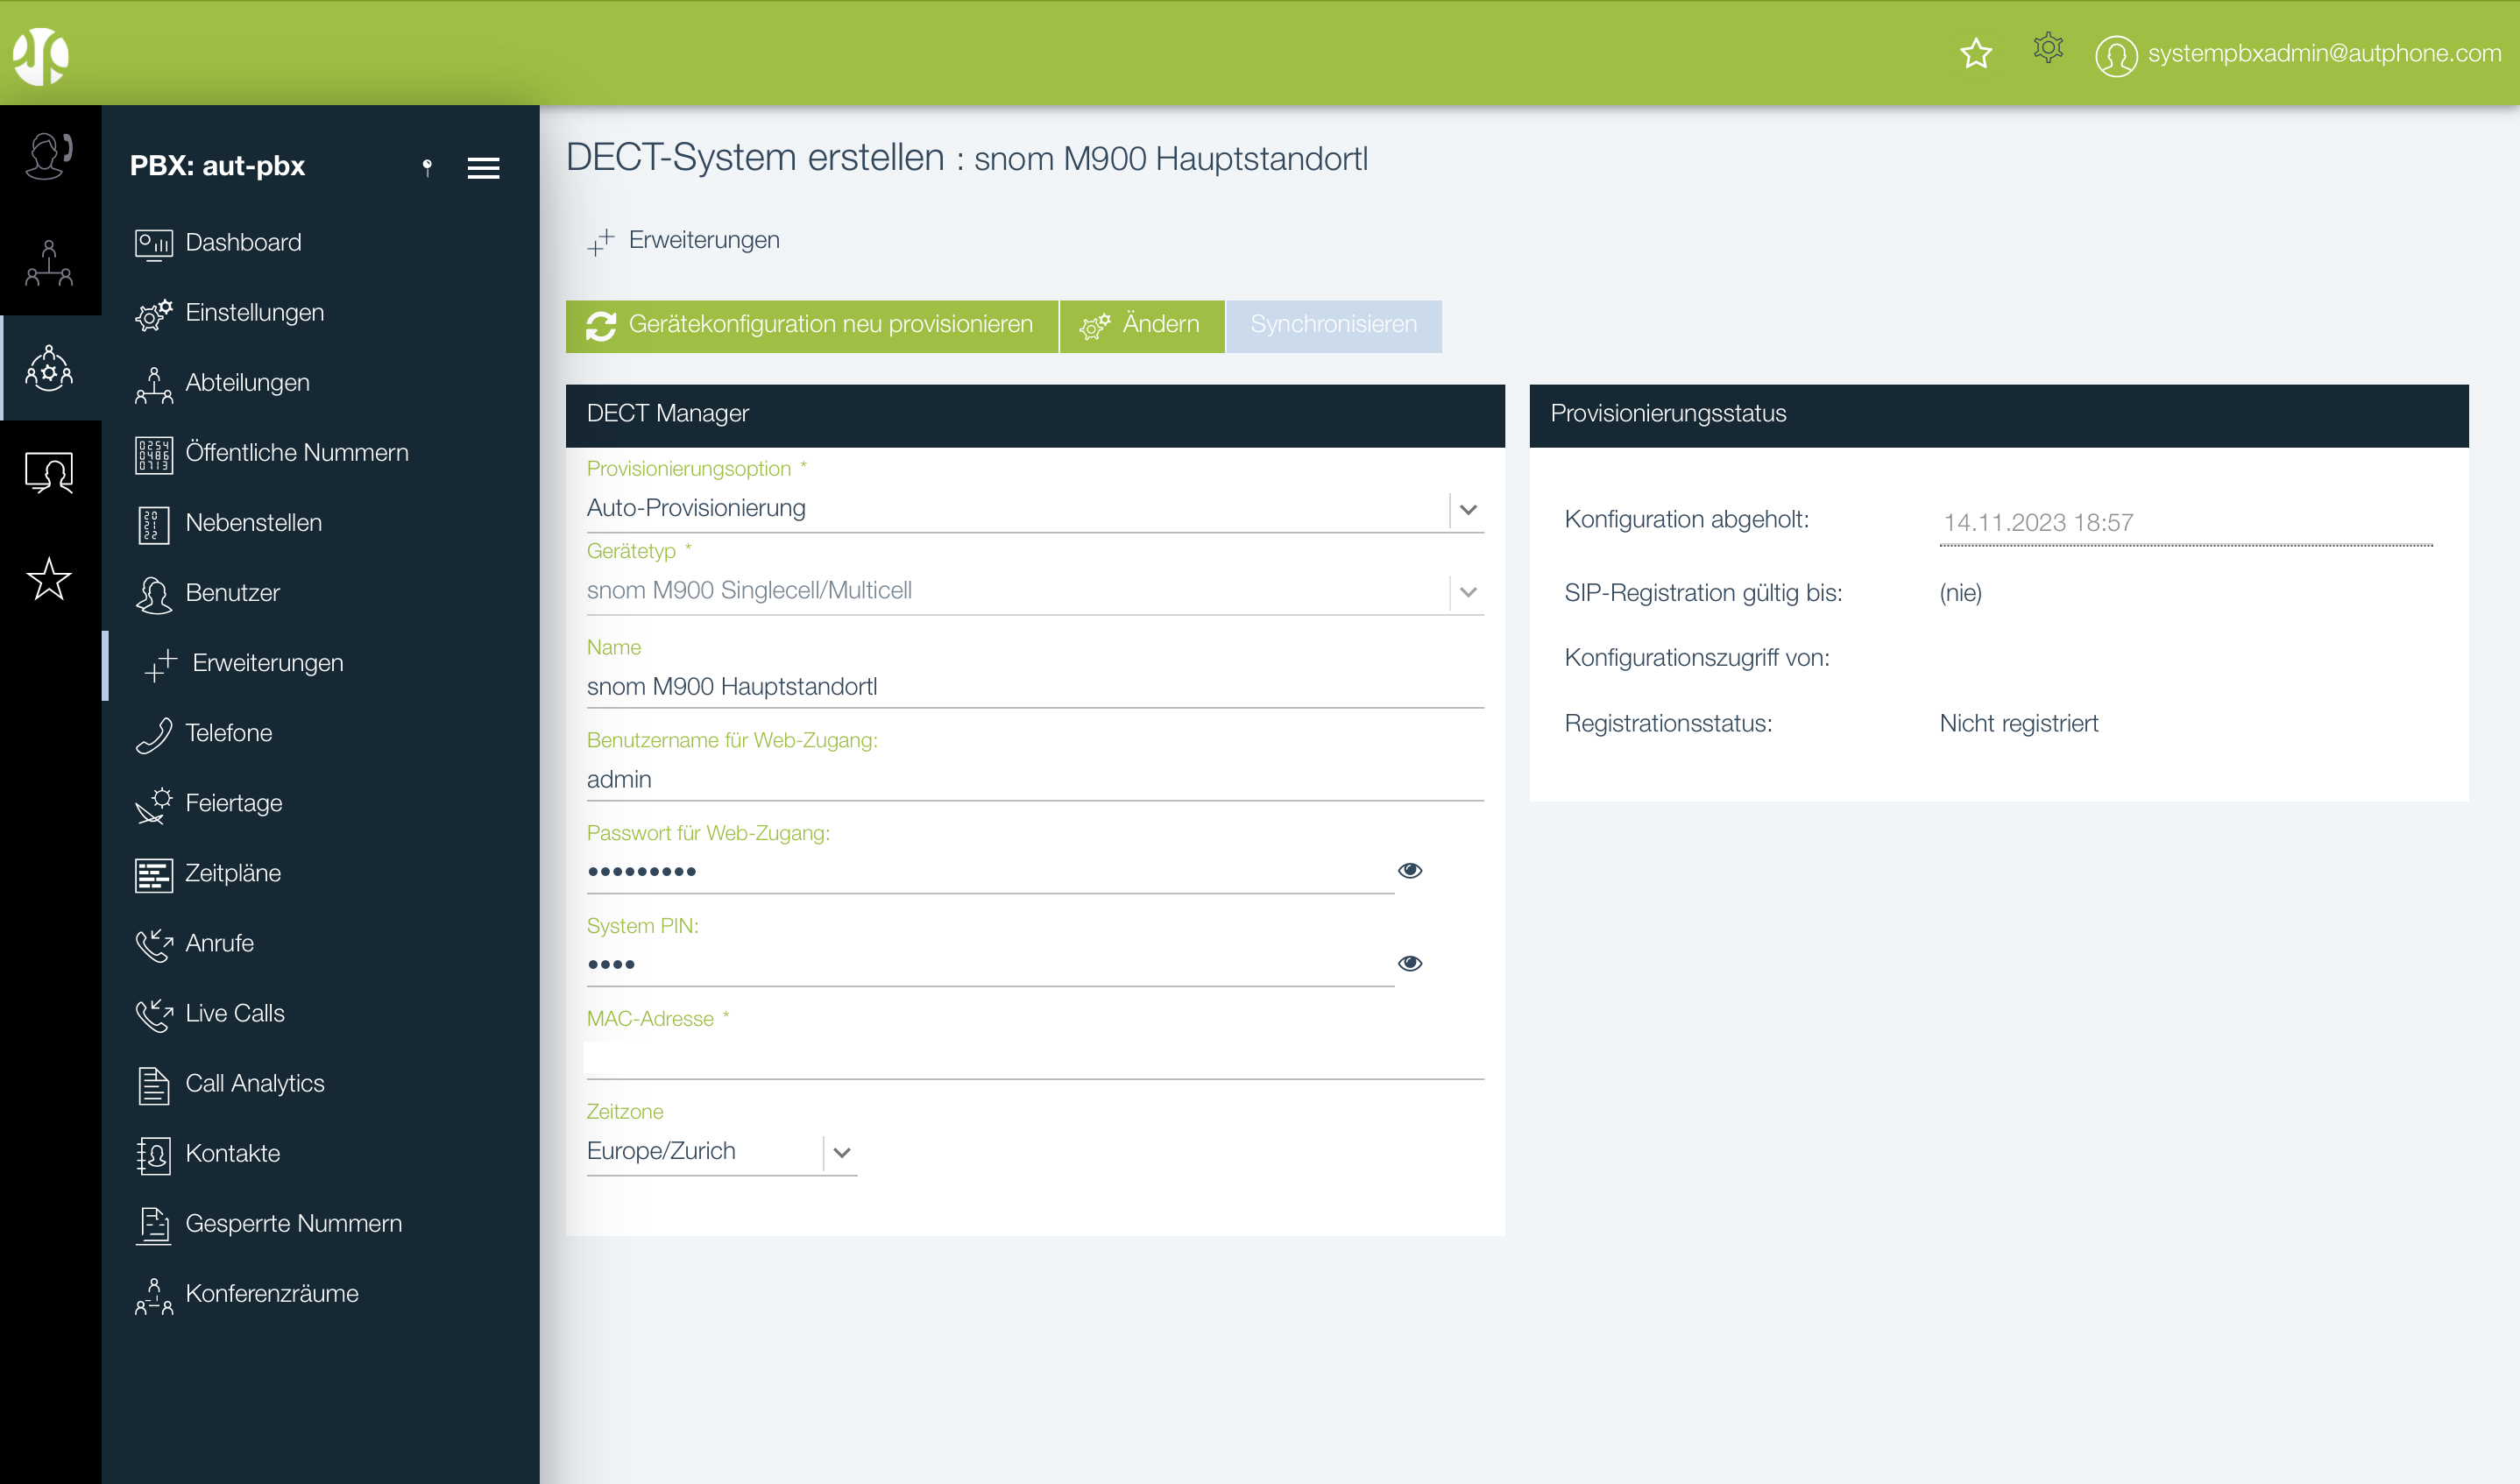
Task: Click the user account avatar icon
Action: coord(2115,55)
